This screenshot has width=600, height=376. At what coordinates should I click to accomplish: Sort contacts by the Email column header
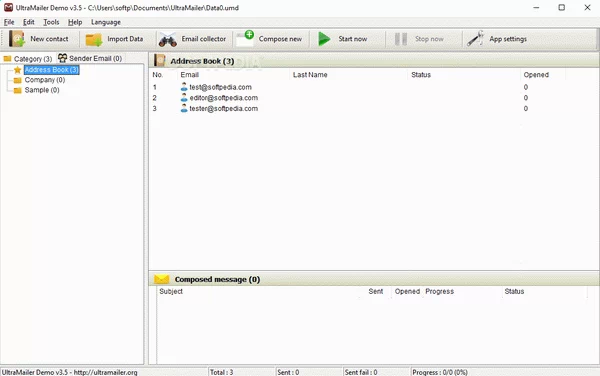[x=189, y=75]
